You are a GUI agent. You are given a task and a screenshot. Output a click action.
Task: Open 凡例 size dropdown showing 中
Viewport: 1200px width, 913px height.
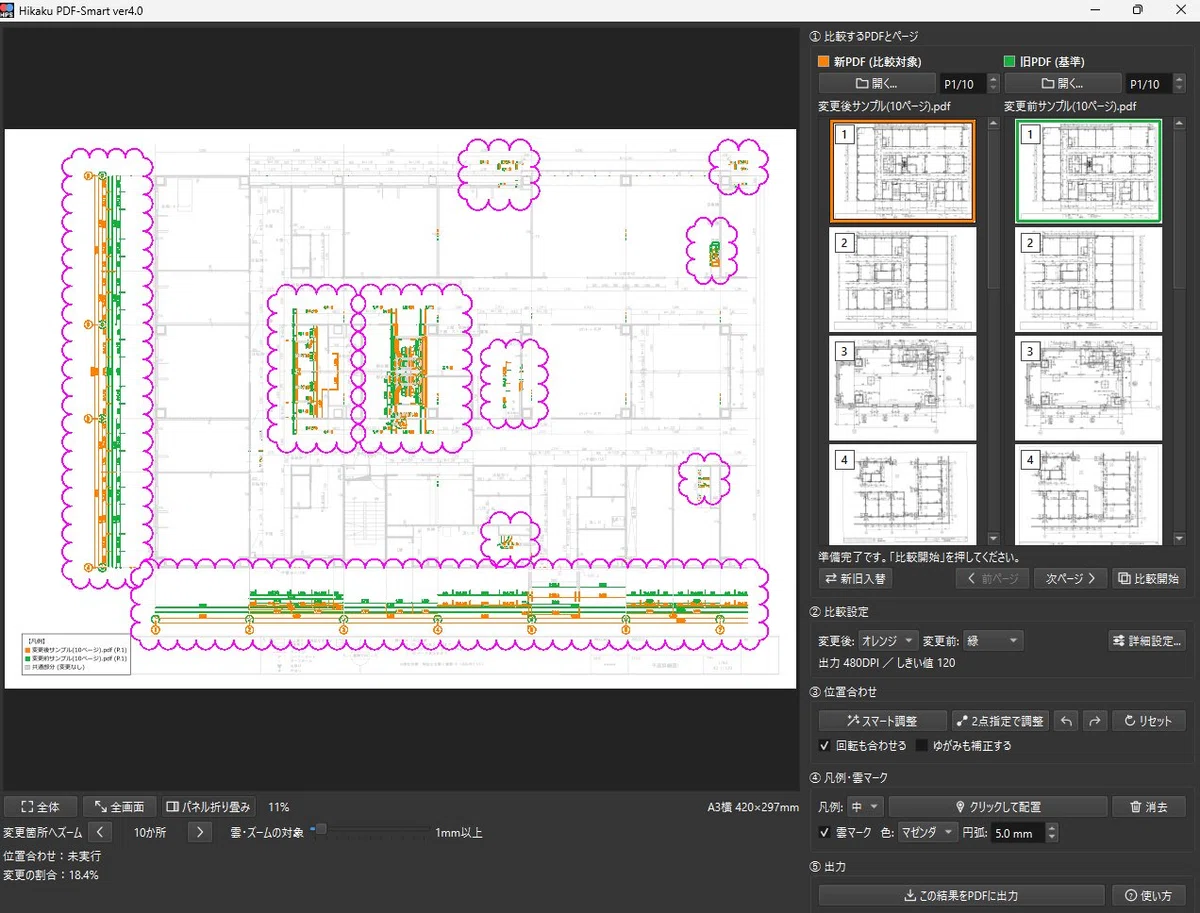[x=865, y=806]
